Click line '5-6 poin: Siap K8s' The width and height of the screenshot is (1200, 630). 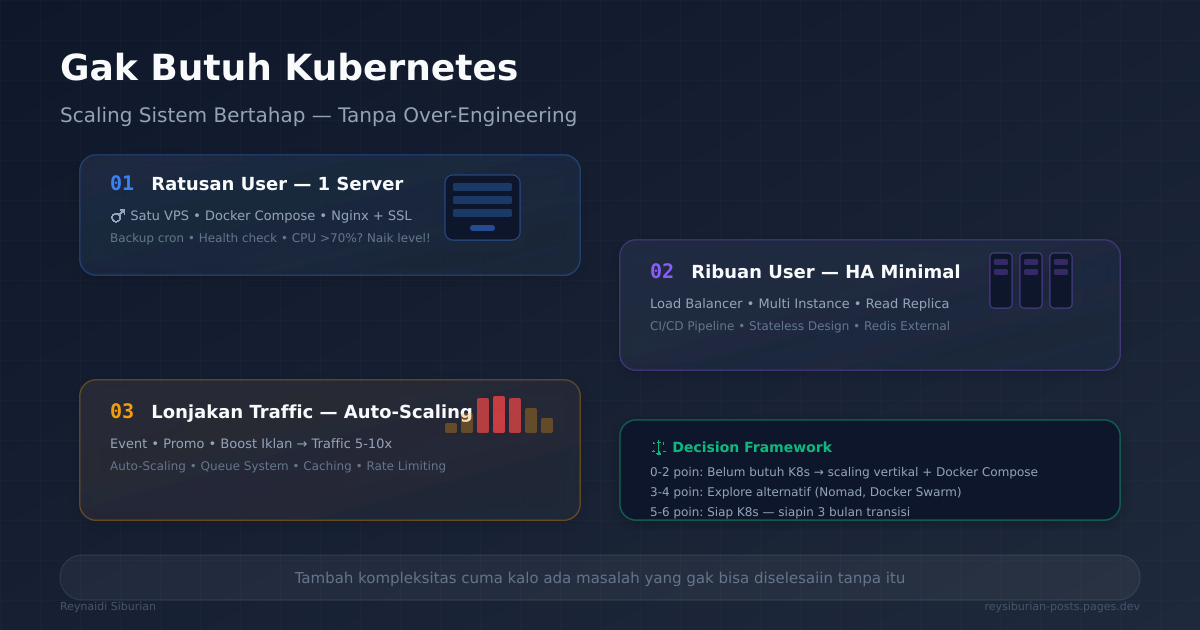click(x=780, y=512)
